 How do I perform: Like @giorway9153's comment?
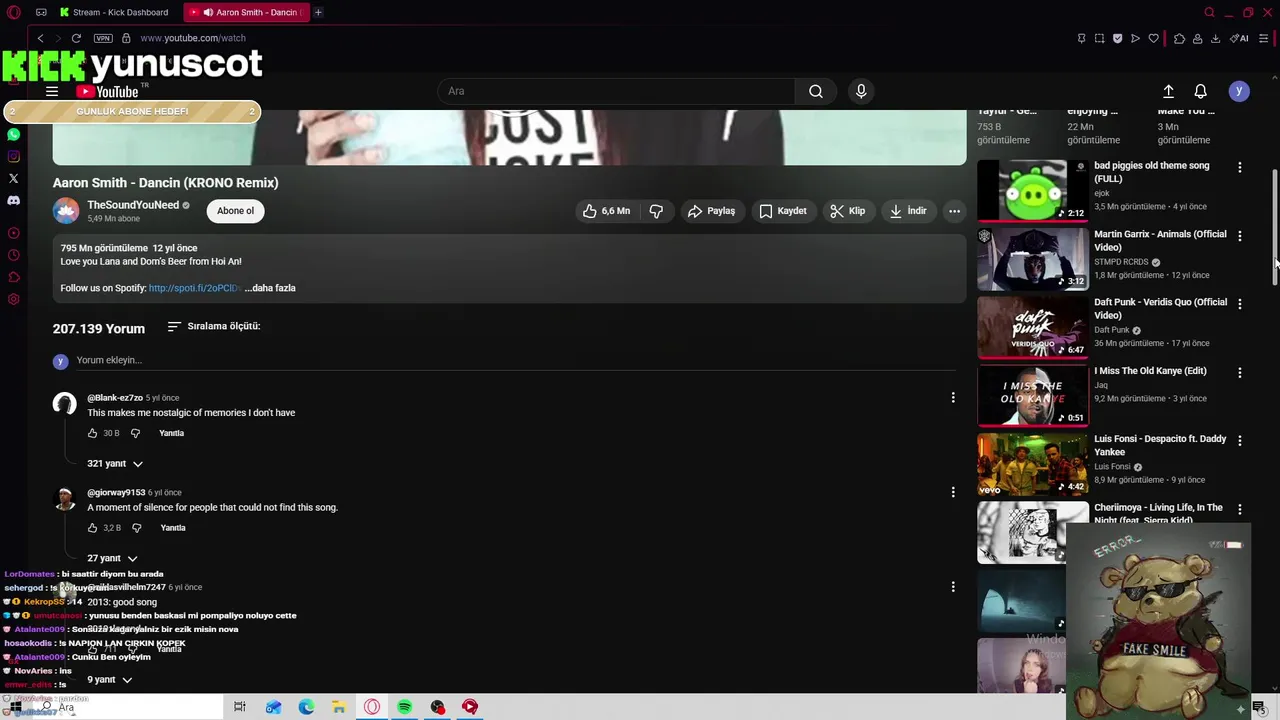(x=93, y=528)
